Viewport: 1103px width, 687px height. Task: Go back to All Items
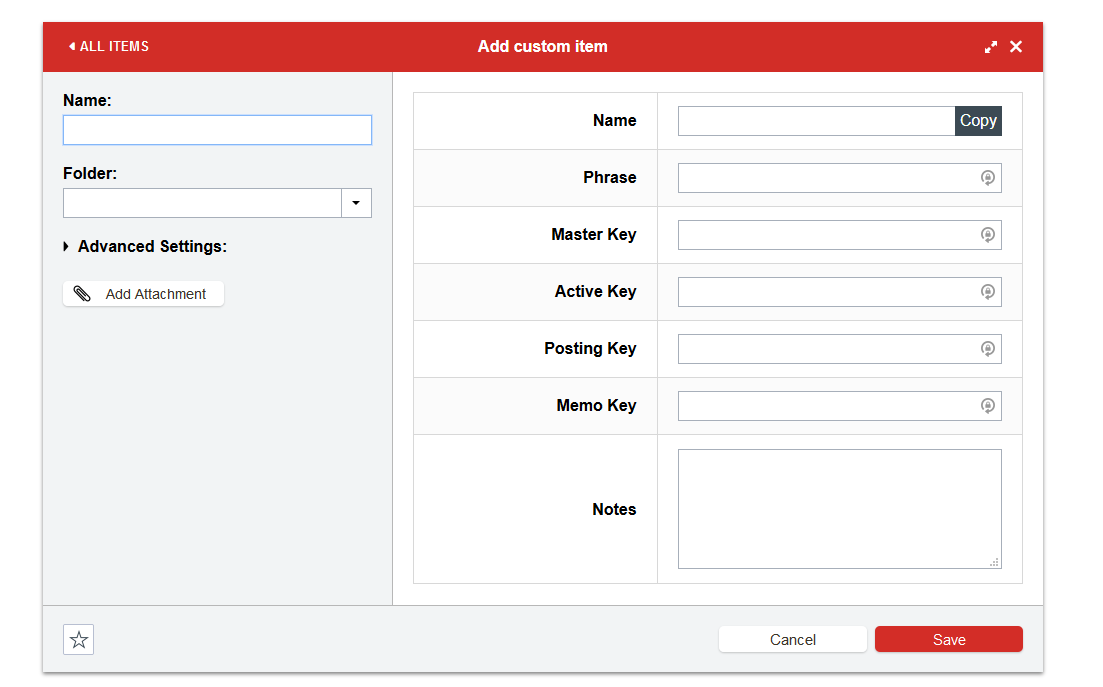tap(108, 46)
